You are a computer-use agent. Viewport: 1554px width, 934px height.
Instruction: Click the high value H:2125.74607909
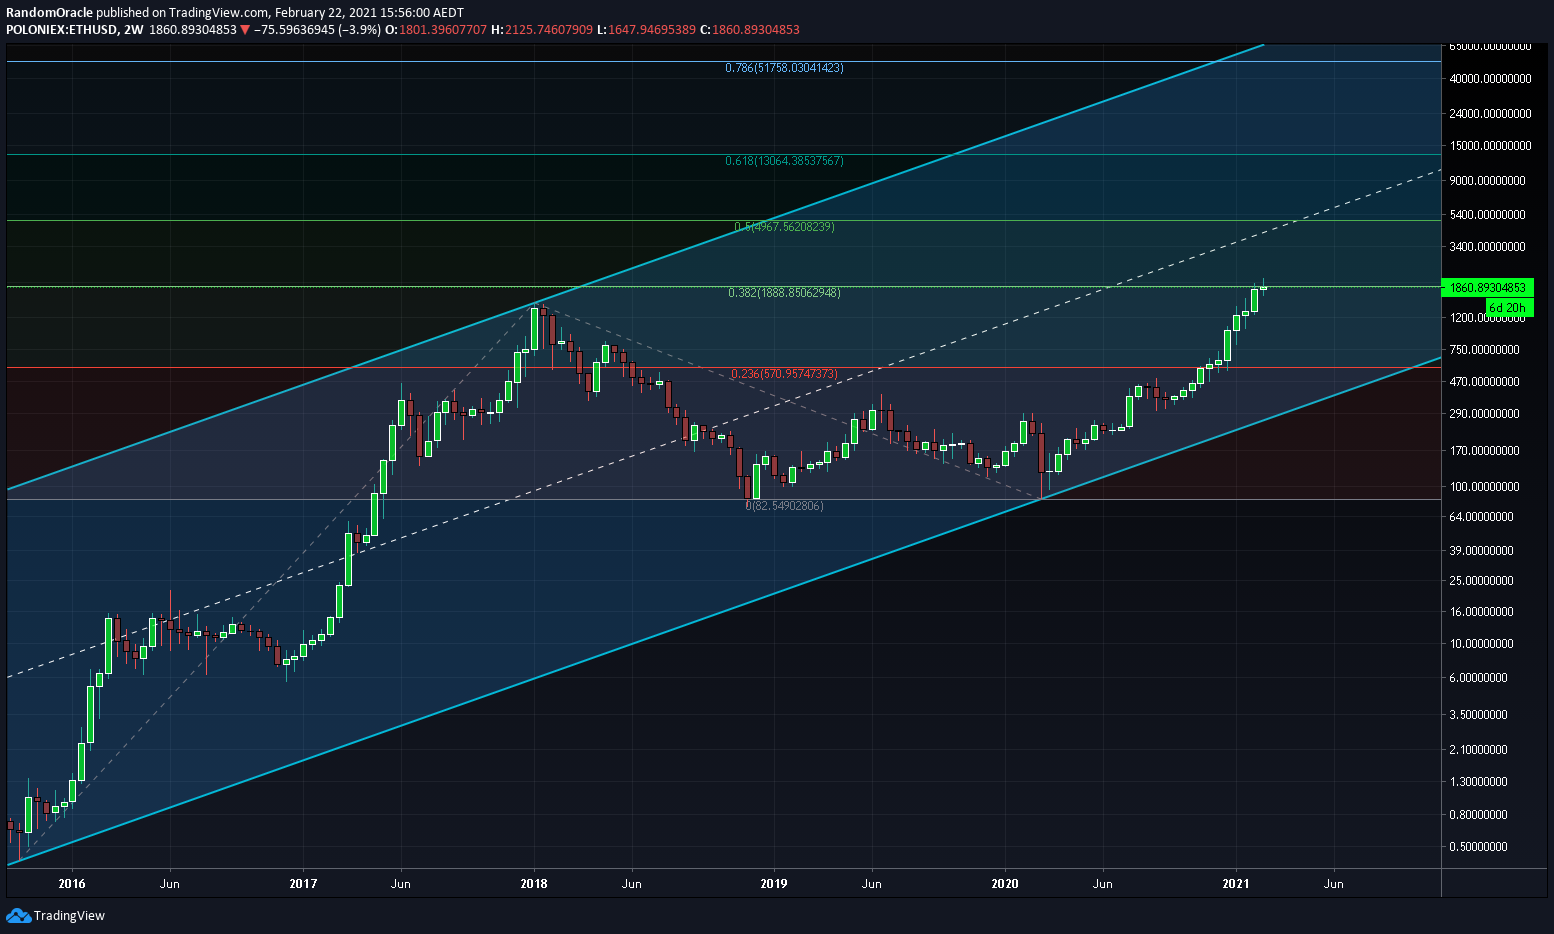542,30
